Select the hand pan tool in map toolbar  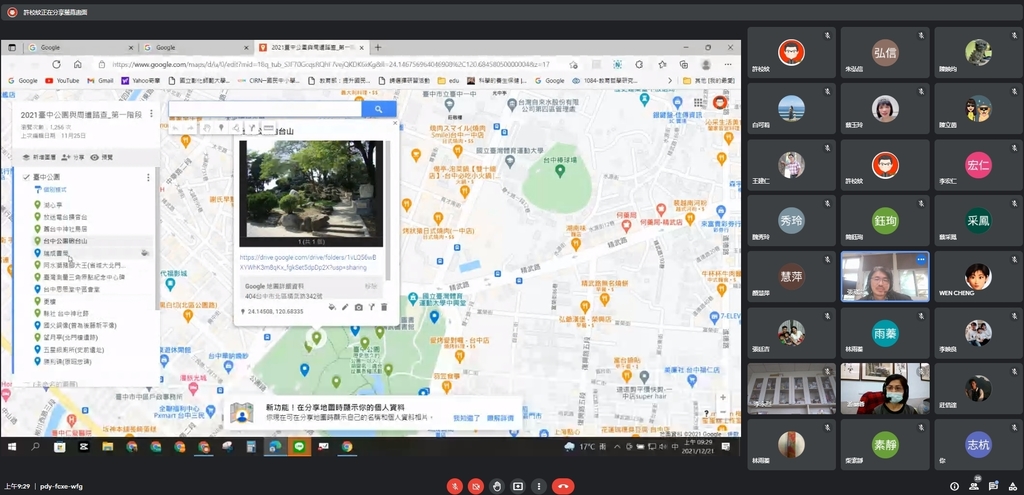pos(206,128)
